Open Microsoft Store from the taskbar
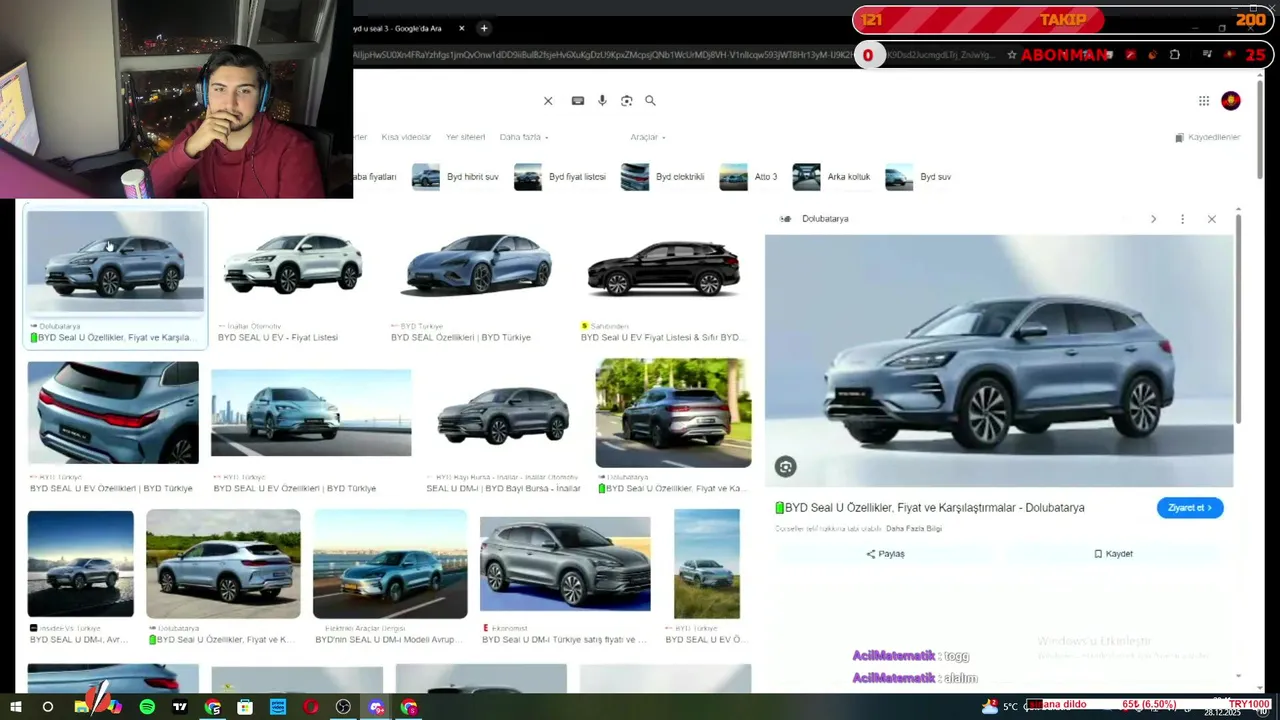Image resolution: width=1280 pixels, height=720 pixels. coord(245,707)
